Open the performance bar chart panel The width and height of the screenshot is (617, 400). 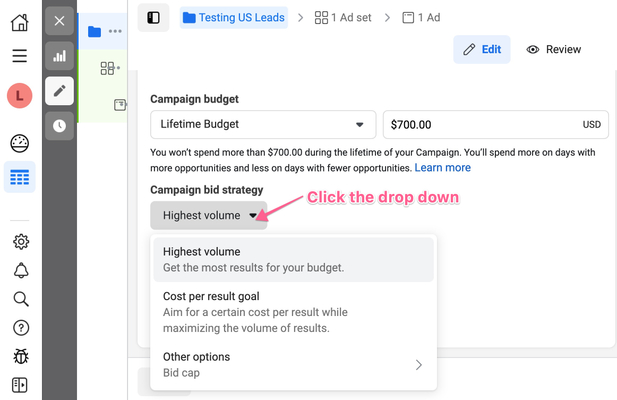click(x=59, y=57)
